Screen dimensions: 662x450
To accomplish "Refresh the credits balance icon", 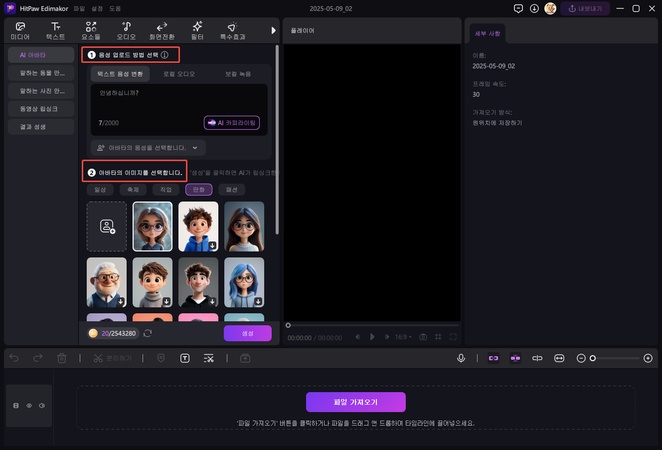I will click(147, 333).
